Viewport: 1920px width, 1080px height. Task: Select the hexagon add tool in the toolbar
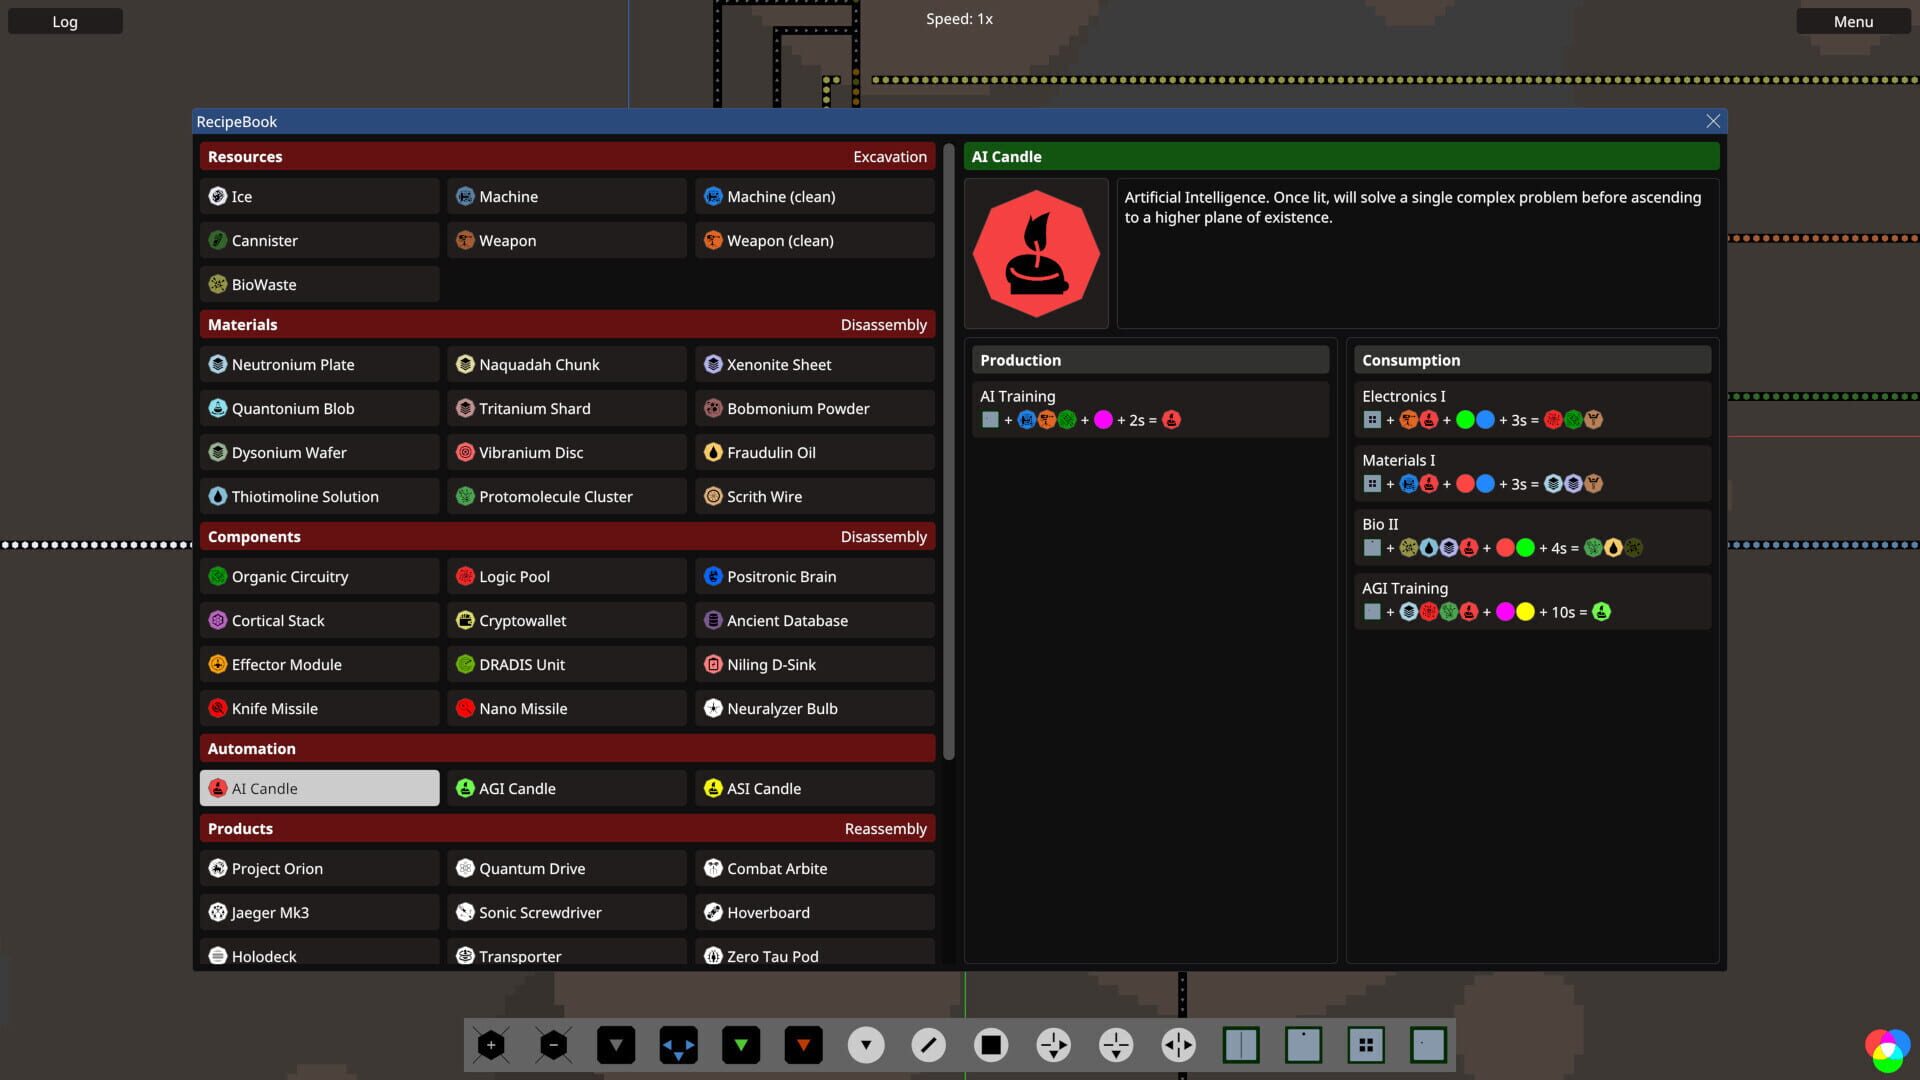tap(489, 1044)
